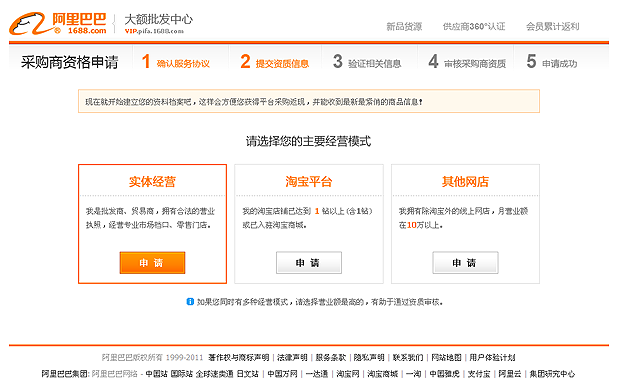The image size is (620, 390).
Task: Open the 中国站 footer link
Action: coord(157,374)
